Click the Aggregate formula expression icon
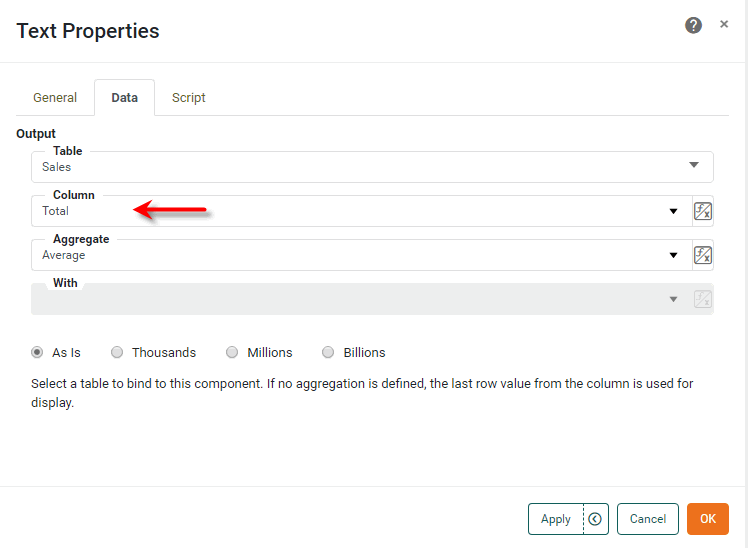The image size is (748, 548). tap(703, 255)
